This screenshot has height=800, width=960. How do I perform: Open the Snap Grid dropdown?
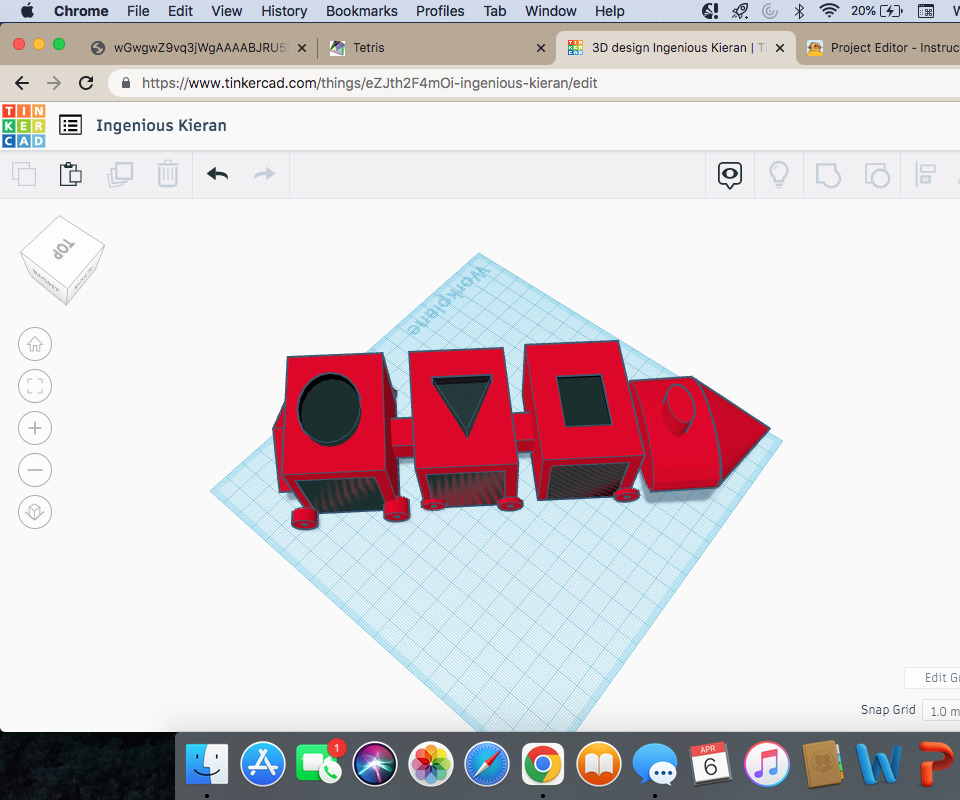pyautogui.click(x=942, y=711)
